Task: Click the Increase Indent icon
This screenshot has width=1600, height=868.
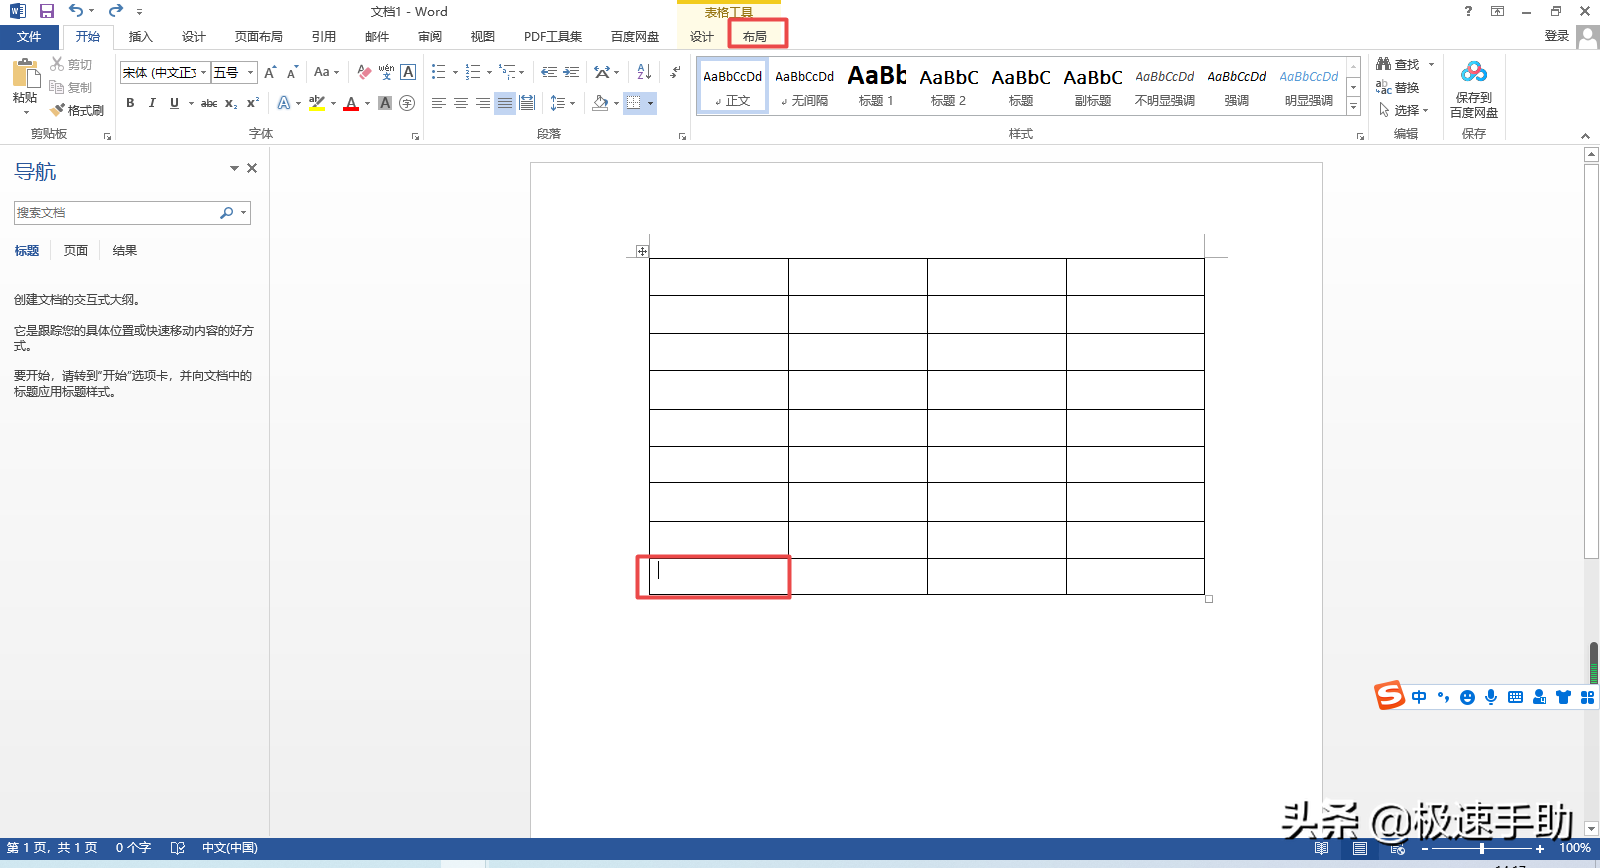Action: [571, 72]
